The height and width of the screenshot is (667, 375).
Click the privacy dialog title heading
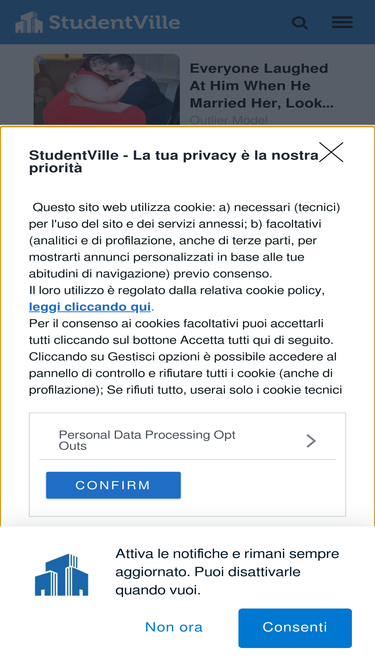pos(174,161)
